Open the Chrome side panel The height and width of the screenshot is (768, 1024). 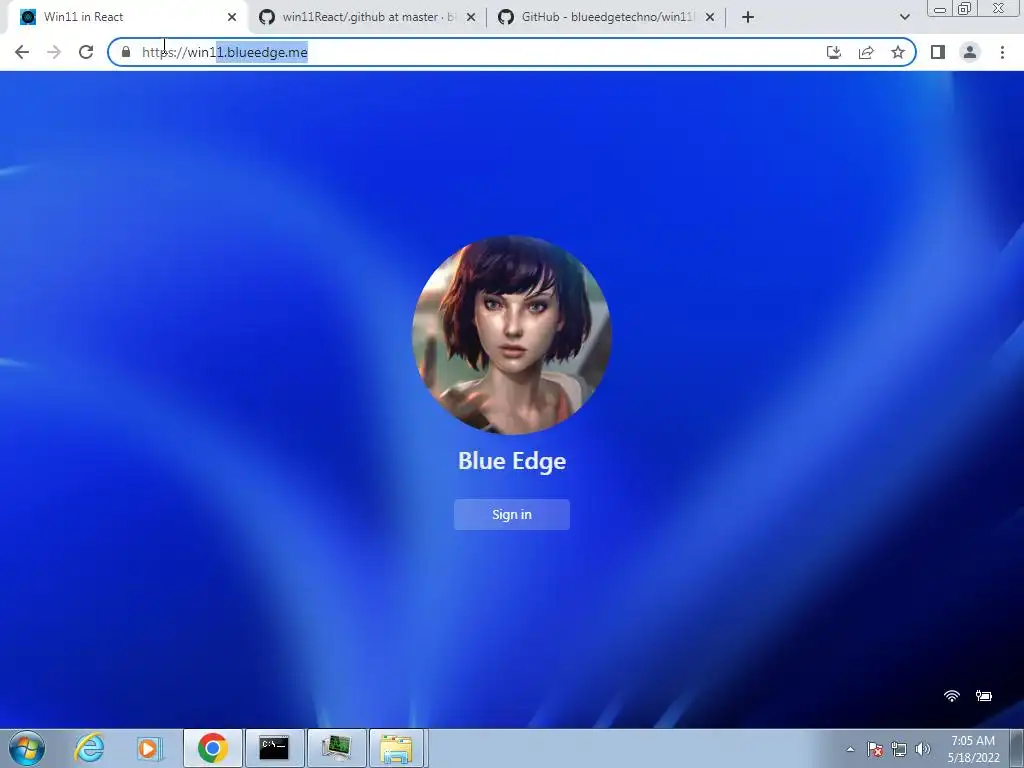pyautogui.click(x=938, y=52)
